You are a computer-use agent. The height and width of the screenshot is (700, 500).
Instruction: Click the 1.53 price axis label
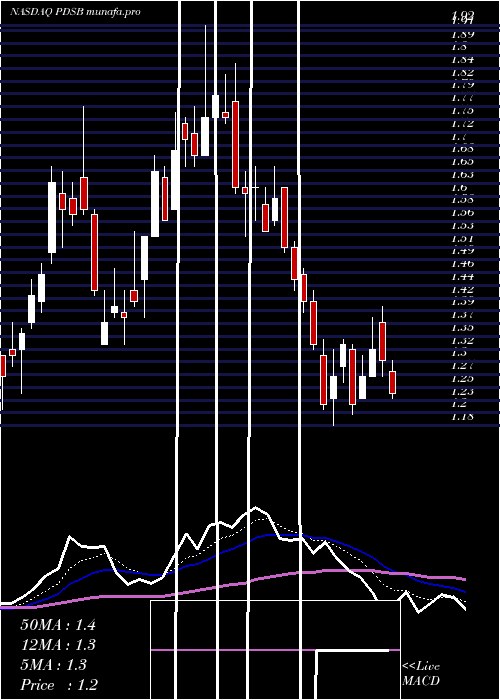tap(462, 225)
